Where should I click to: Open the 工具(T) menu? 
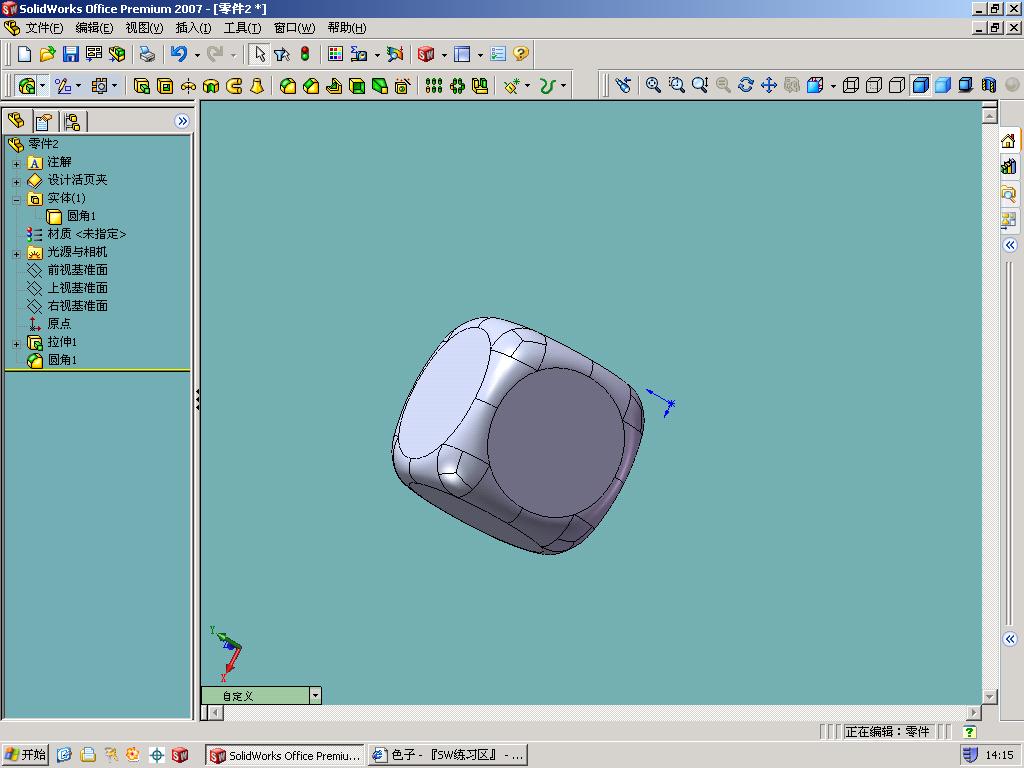pyautogui.click(x=242, y=28)
